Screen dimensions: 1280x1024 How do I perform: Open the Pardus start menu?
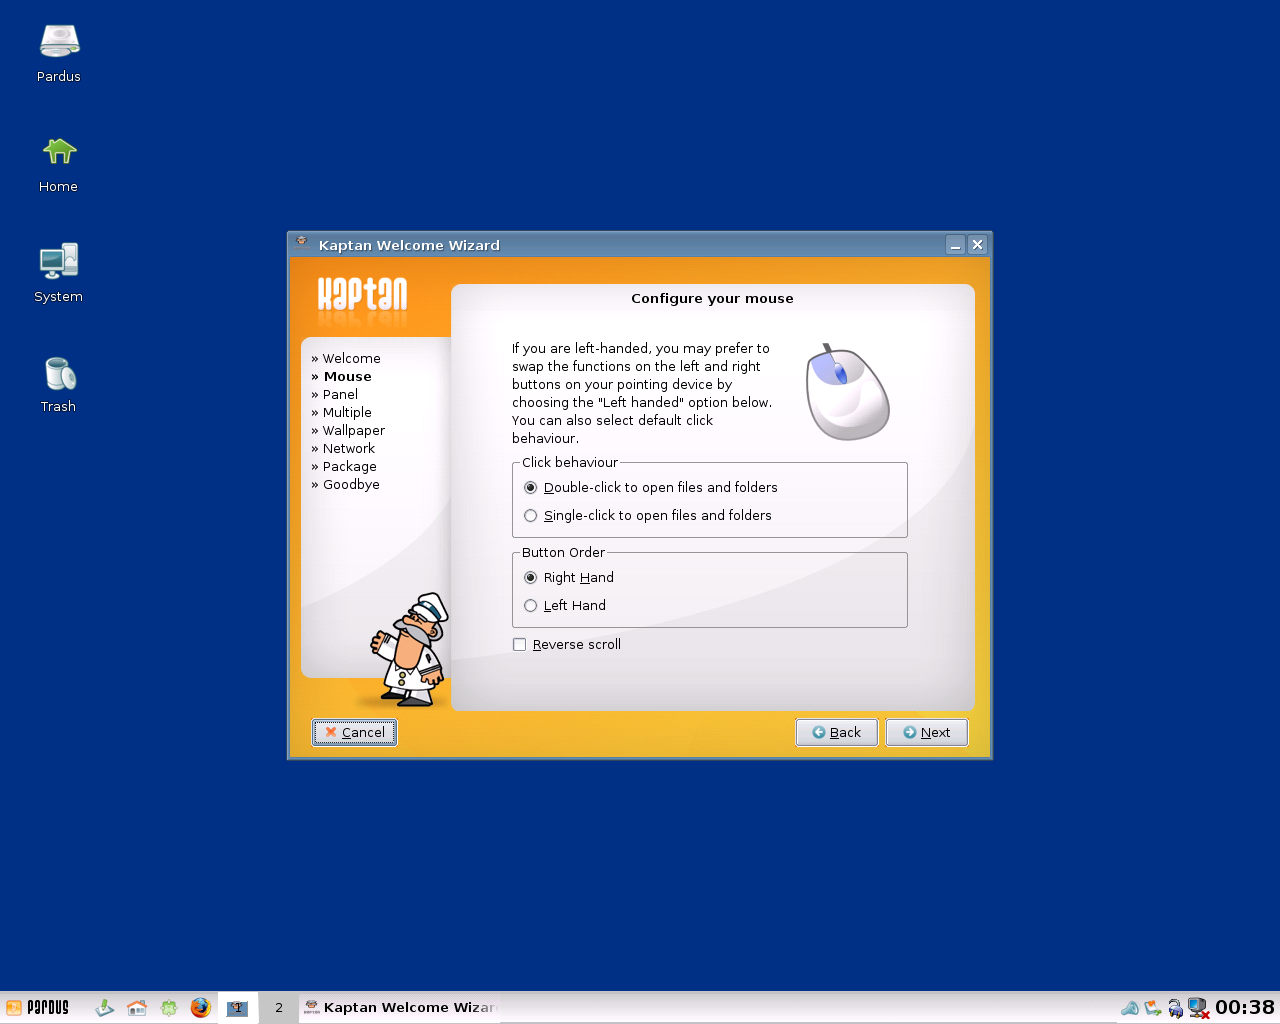pos(37,1007)
